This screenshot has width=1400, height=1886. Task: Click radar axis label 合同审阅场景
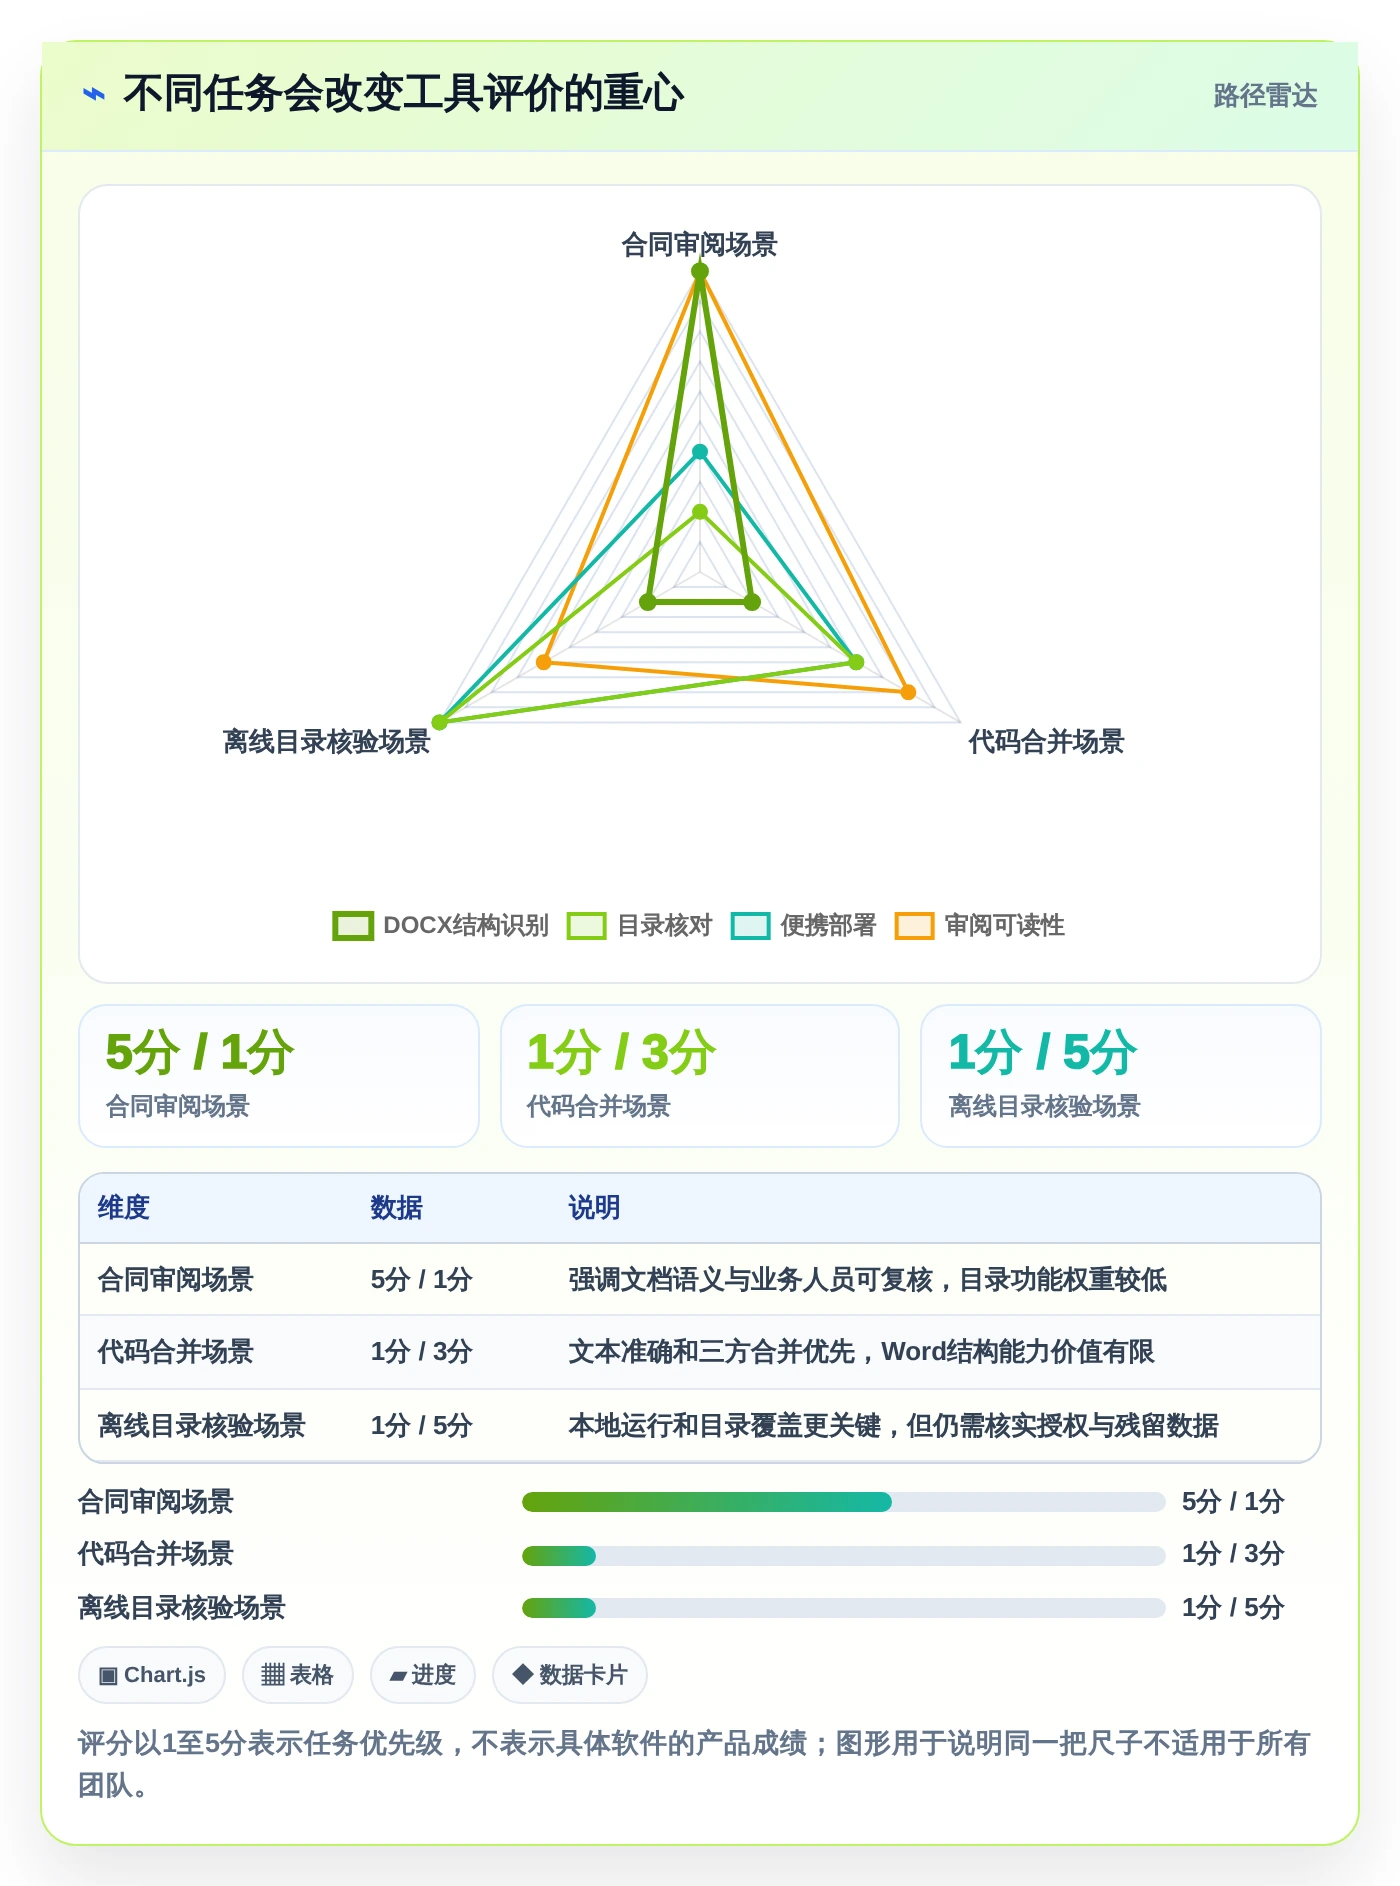click(x=700, y=245)
